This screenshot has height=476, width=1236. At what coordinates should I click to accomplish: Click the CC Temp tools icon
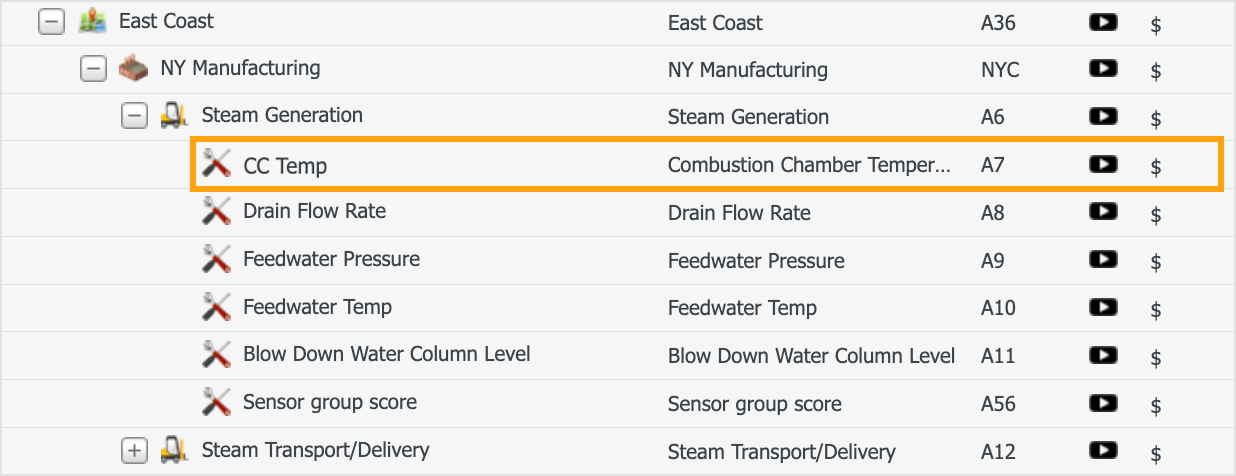[x=216, y=164]
